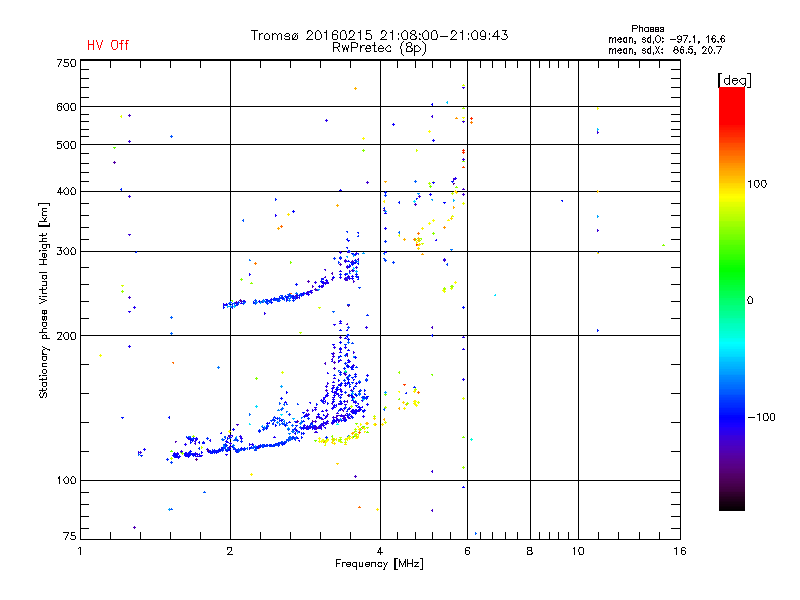Click the x-axis label '1'

[80, 551]
